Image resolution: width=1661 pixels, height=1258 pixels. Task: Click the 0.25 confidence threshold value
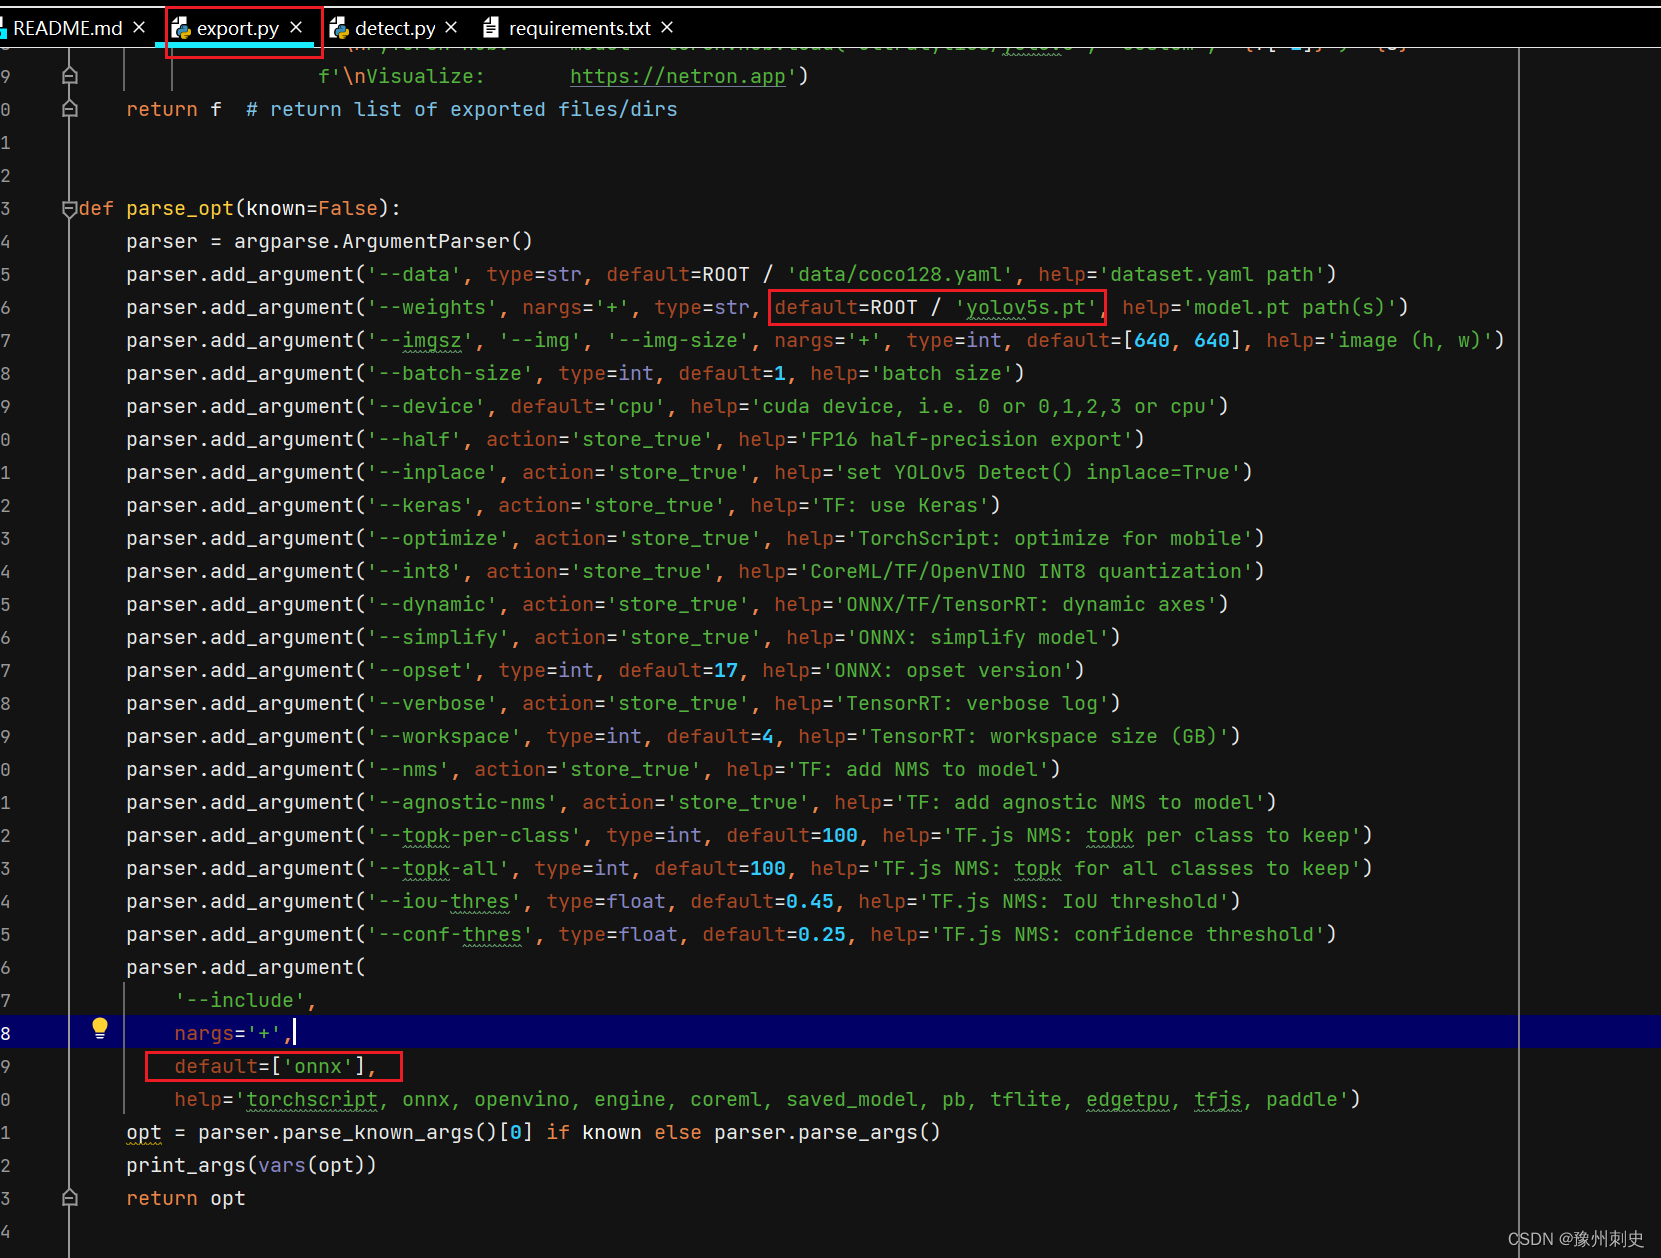(x=822, y=934)
